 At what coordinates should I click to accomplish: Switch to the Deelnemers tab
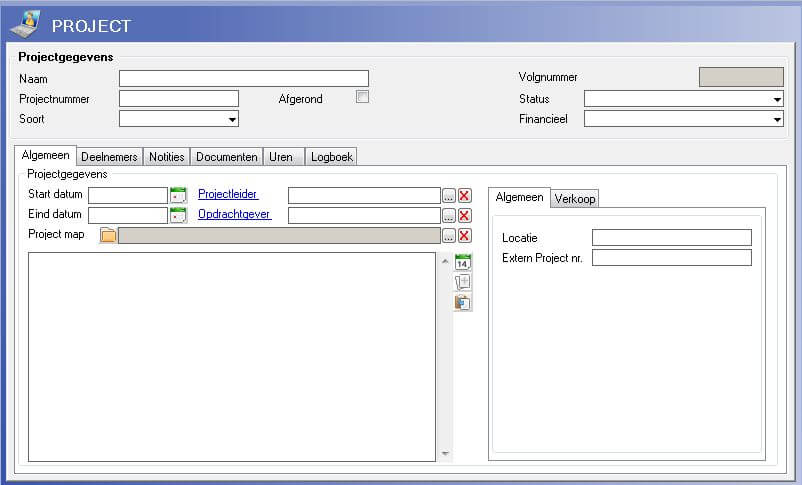[x=109, y=157]
